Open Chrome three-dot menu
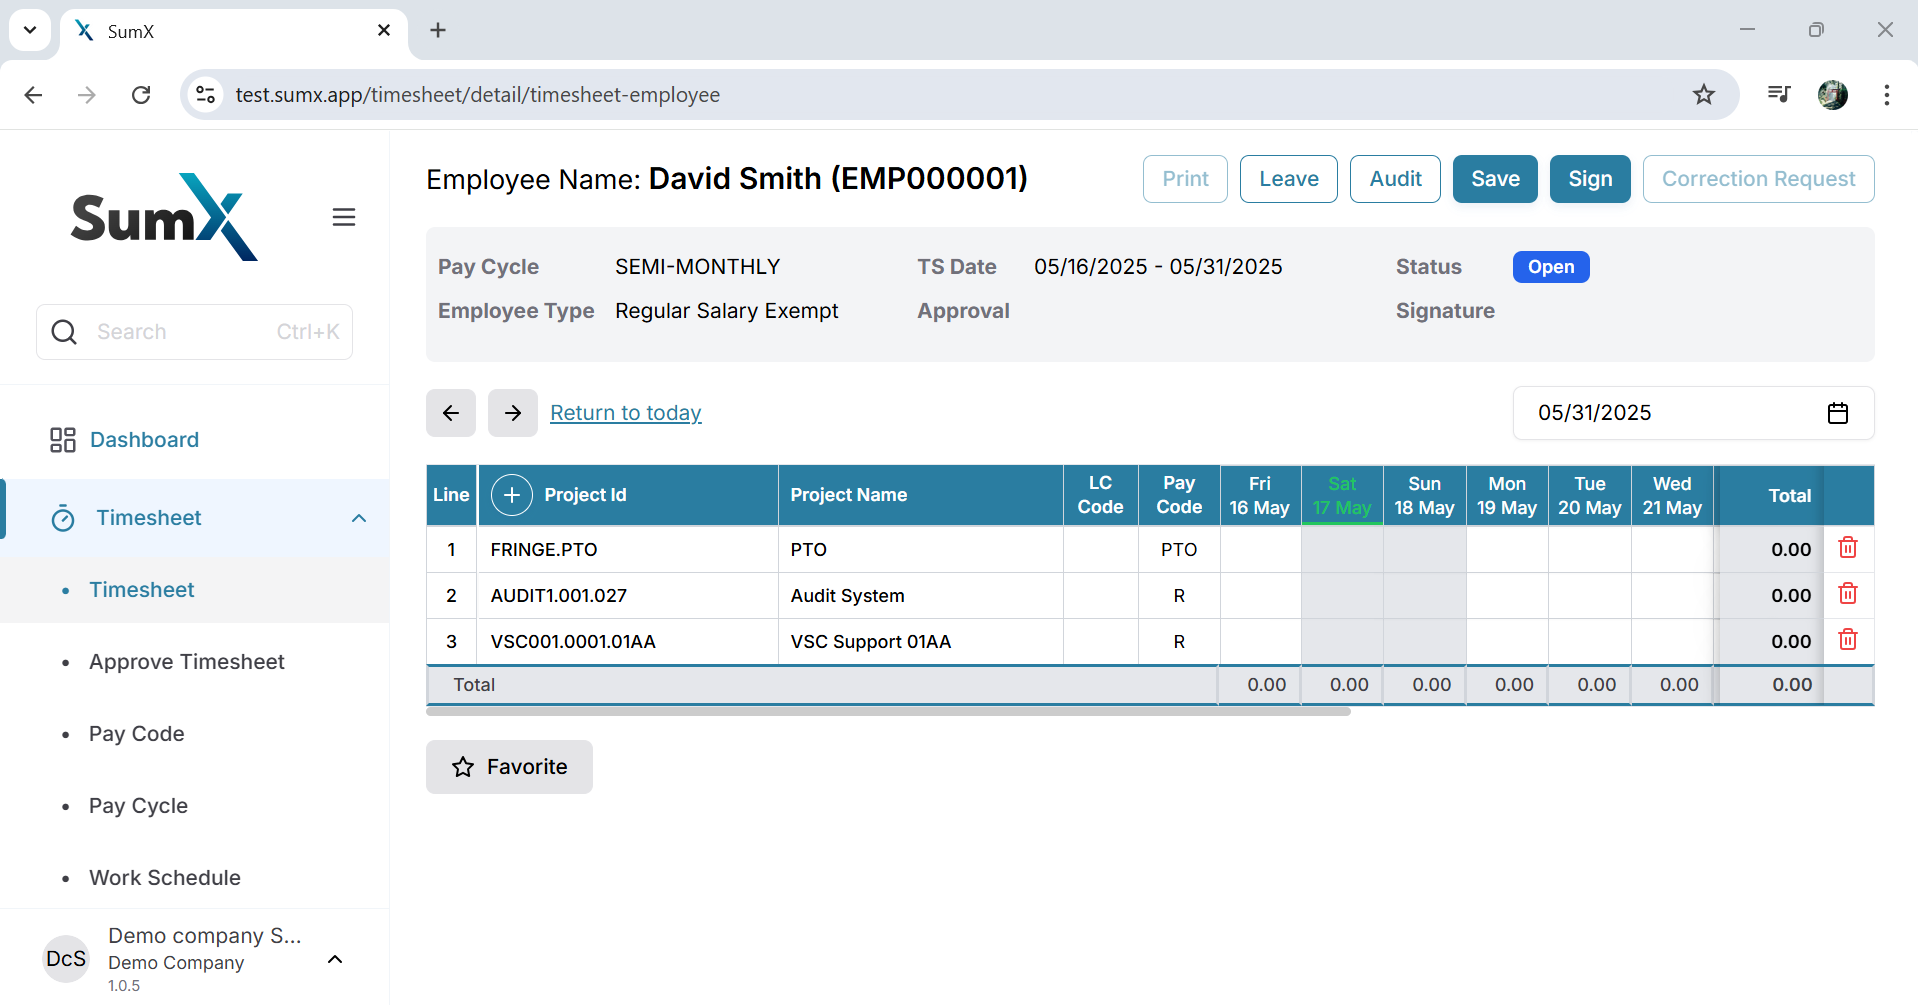 coord(1887,95)
